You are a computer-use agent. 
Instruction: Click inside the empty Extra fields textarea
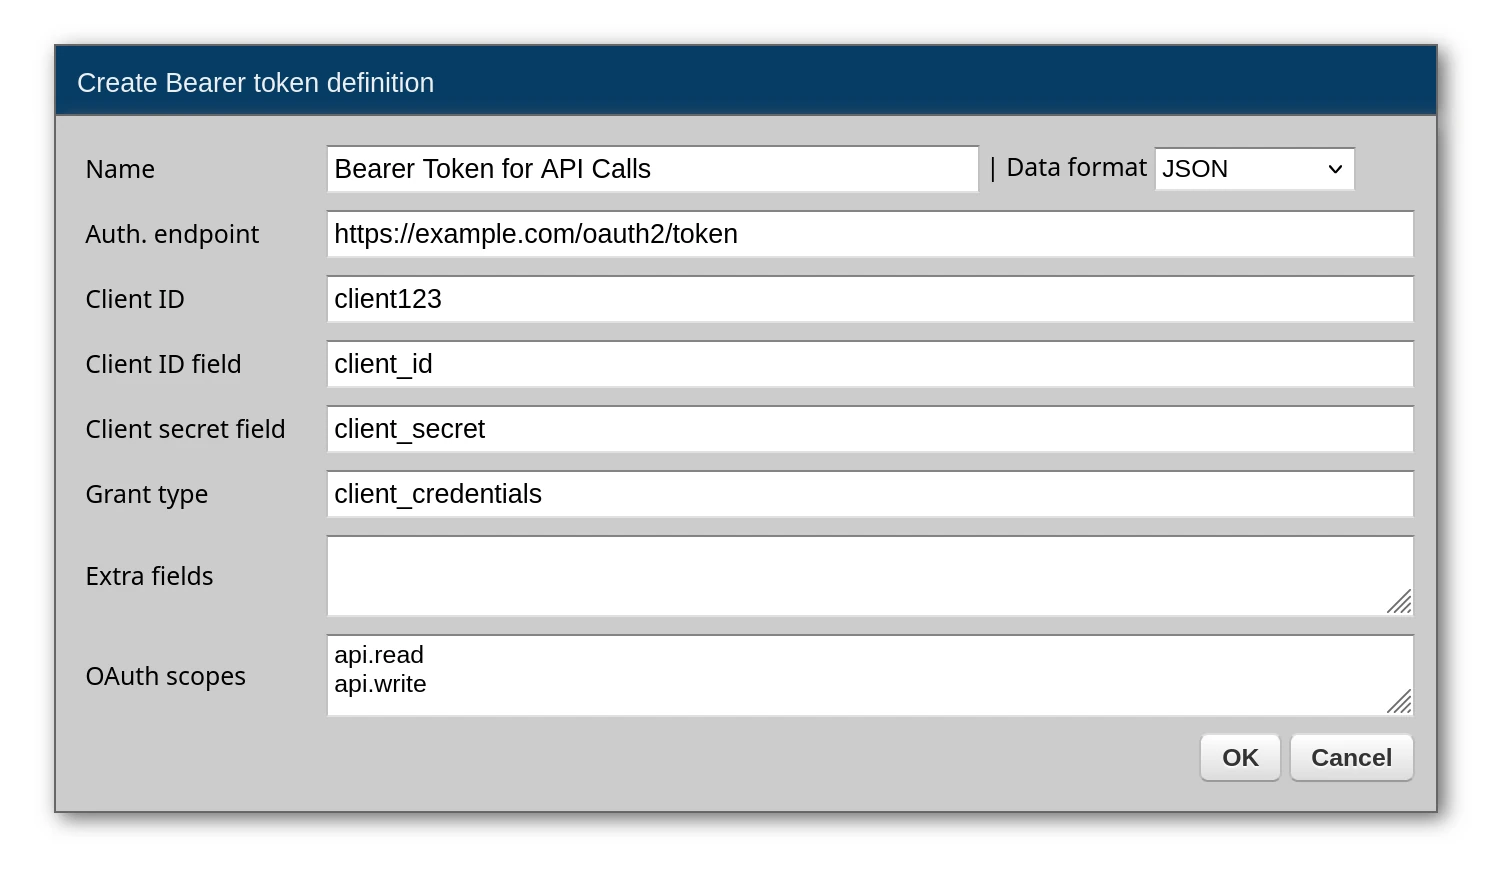tap(860, 576)
